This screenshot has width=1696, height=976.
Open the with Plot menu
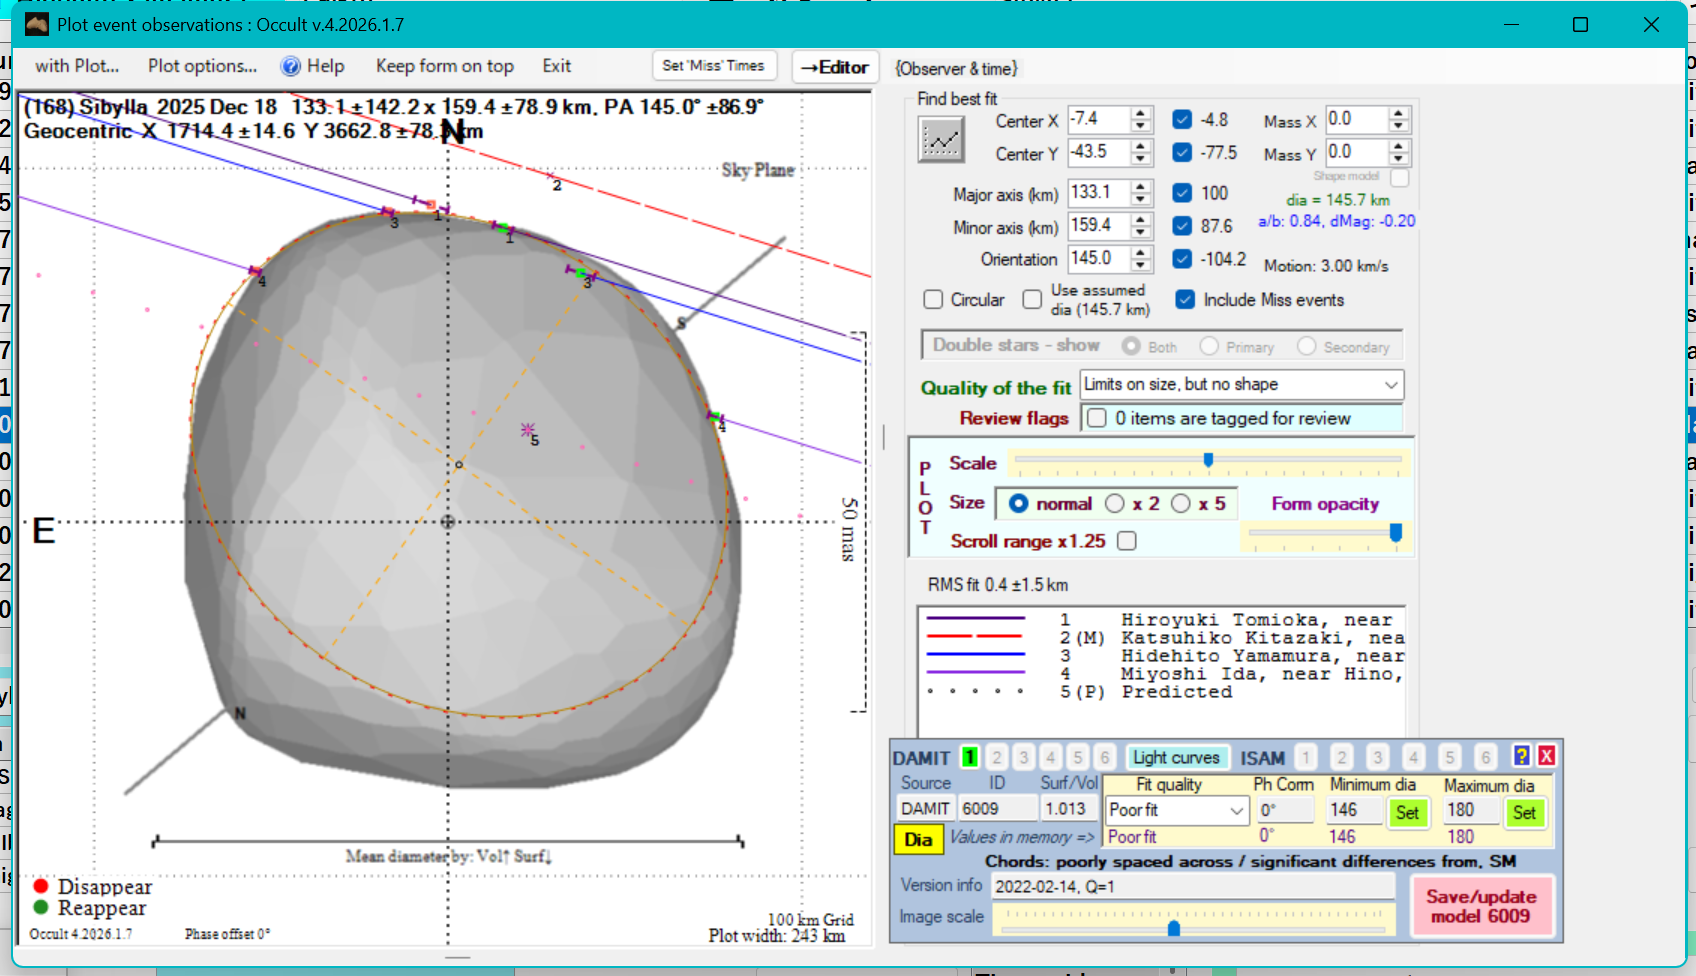(77, 66)
